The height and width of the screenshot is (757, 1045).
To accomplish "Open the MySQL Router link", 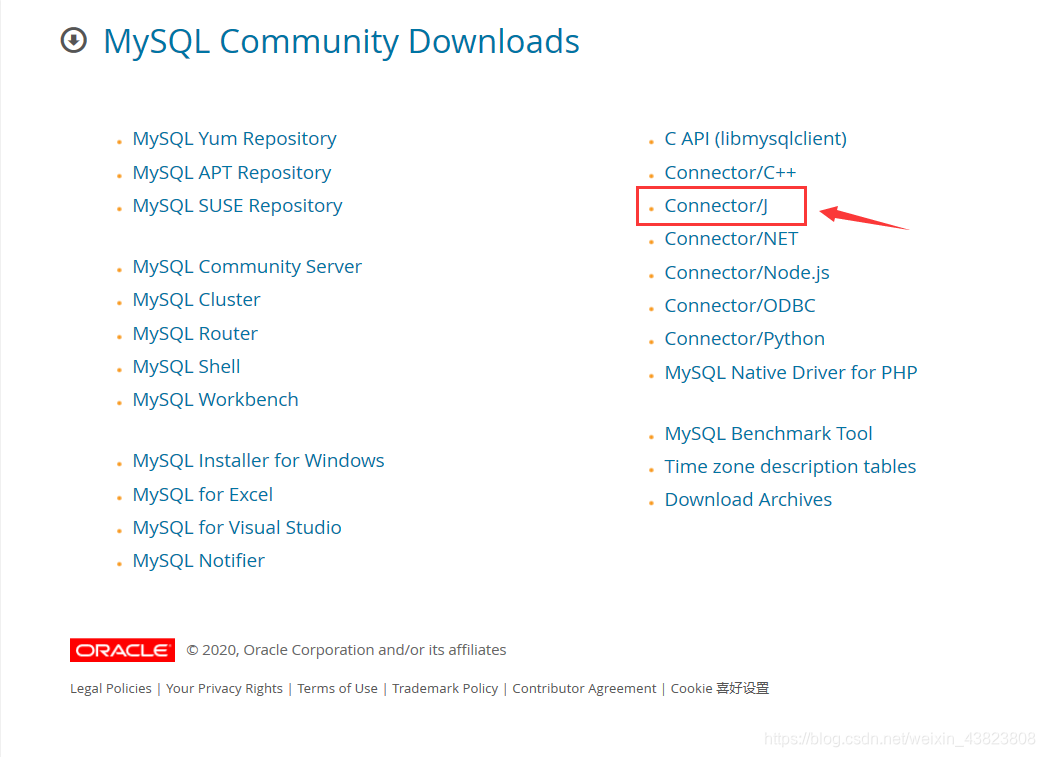I will [x=195, y=333].
